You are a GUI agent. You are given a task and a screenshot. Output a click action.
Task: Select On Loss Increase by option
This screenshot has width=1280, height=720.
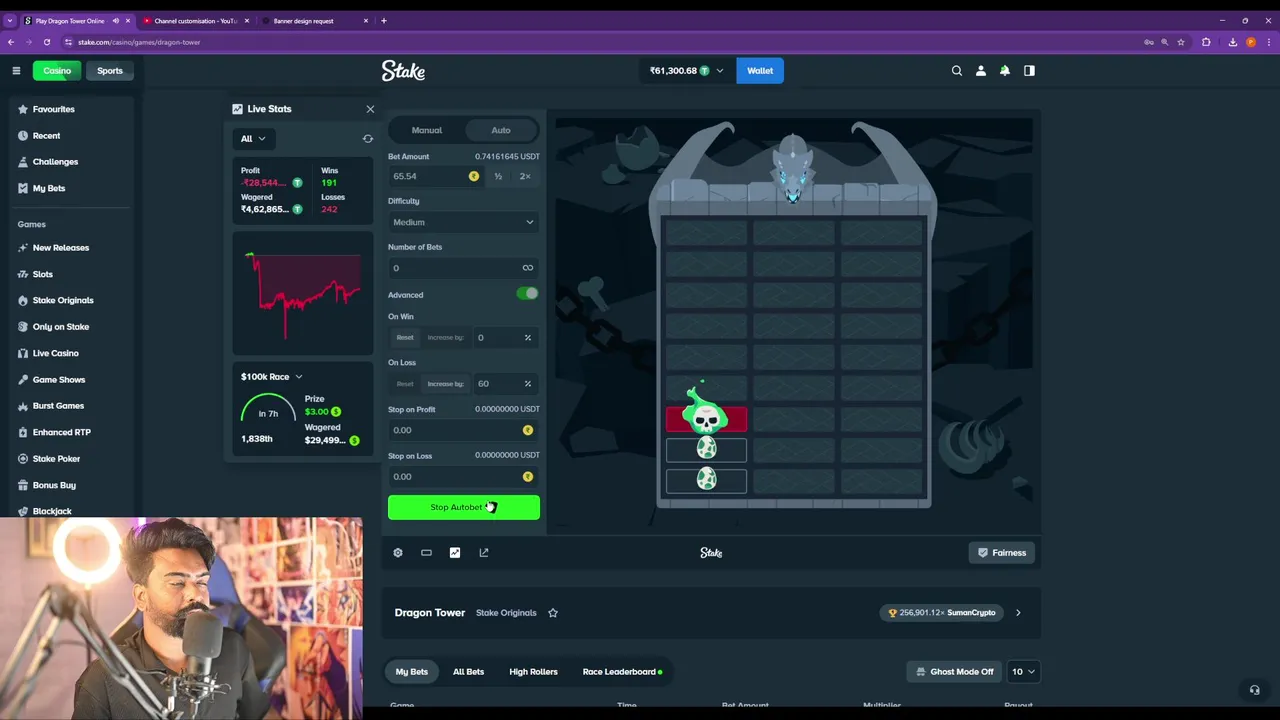click(445, 384)
